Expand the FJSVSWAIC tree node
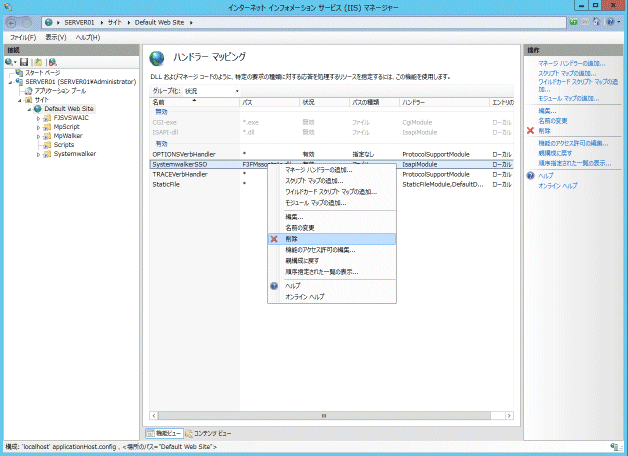This screenshot has height=456, width=628. [38, 119]
